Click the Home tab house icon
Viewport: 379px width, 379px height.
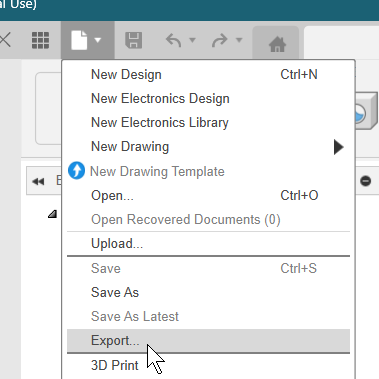[x=277, y=44]
